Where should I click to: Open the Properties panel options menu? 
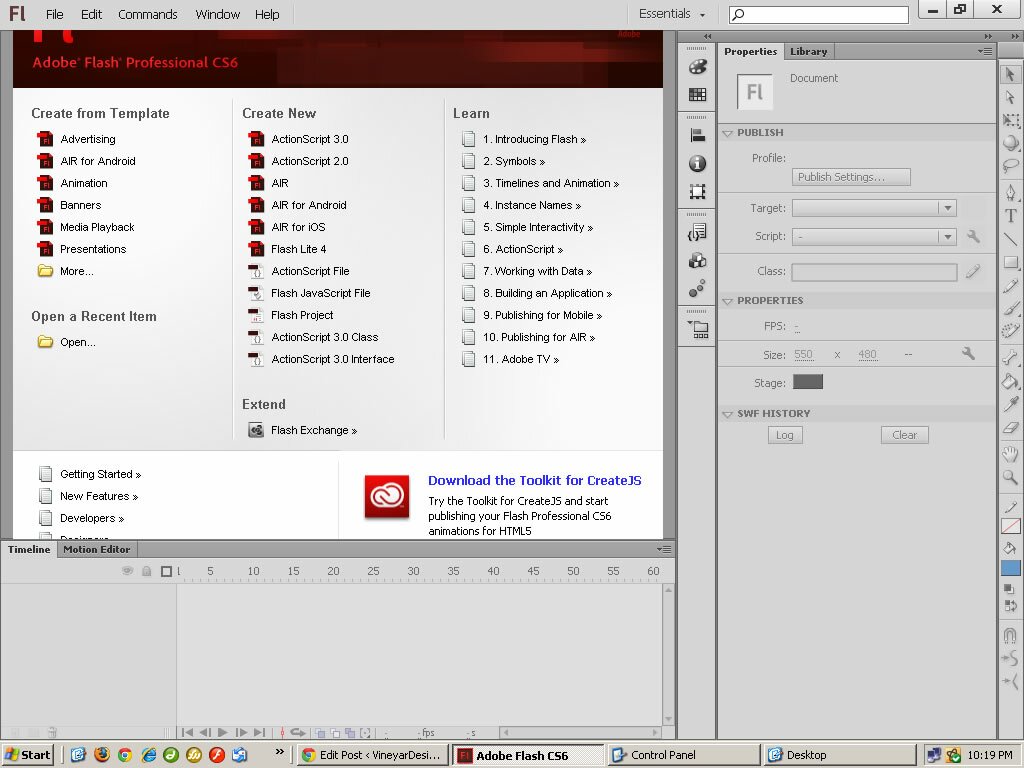[985, 51]
